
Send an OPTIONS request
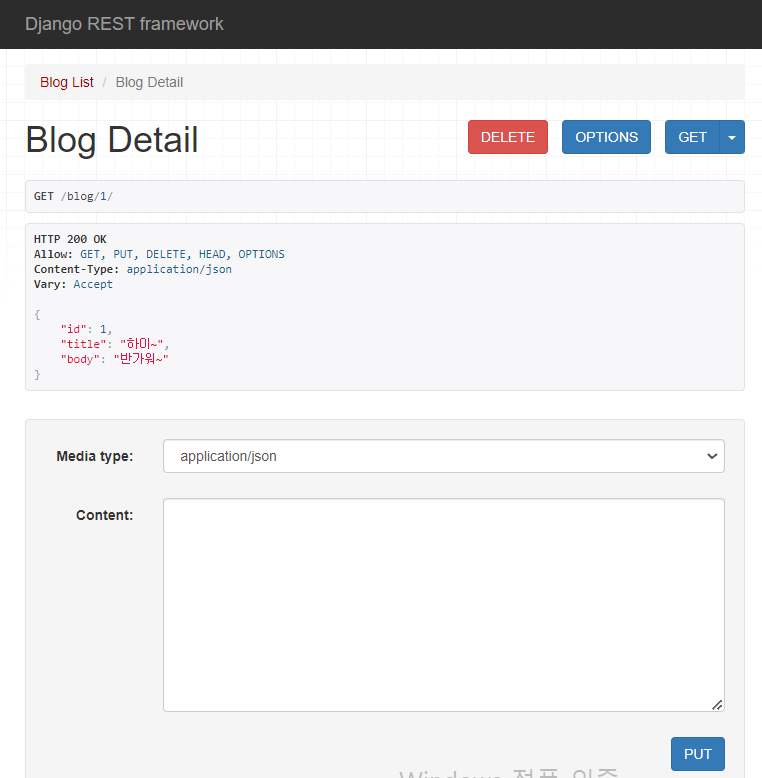click(606, 137)
